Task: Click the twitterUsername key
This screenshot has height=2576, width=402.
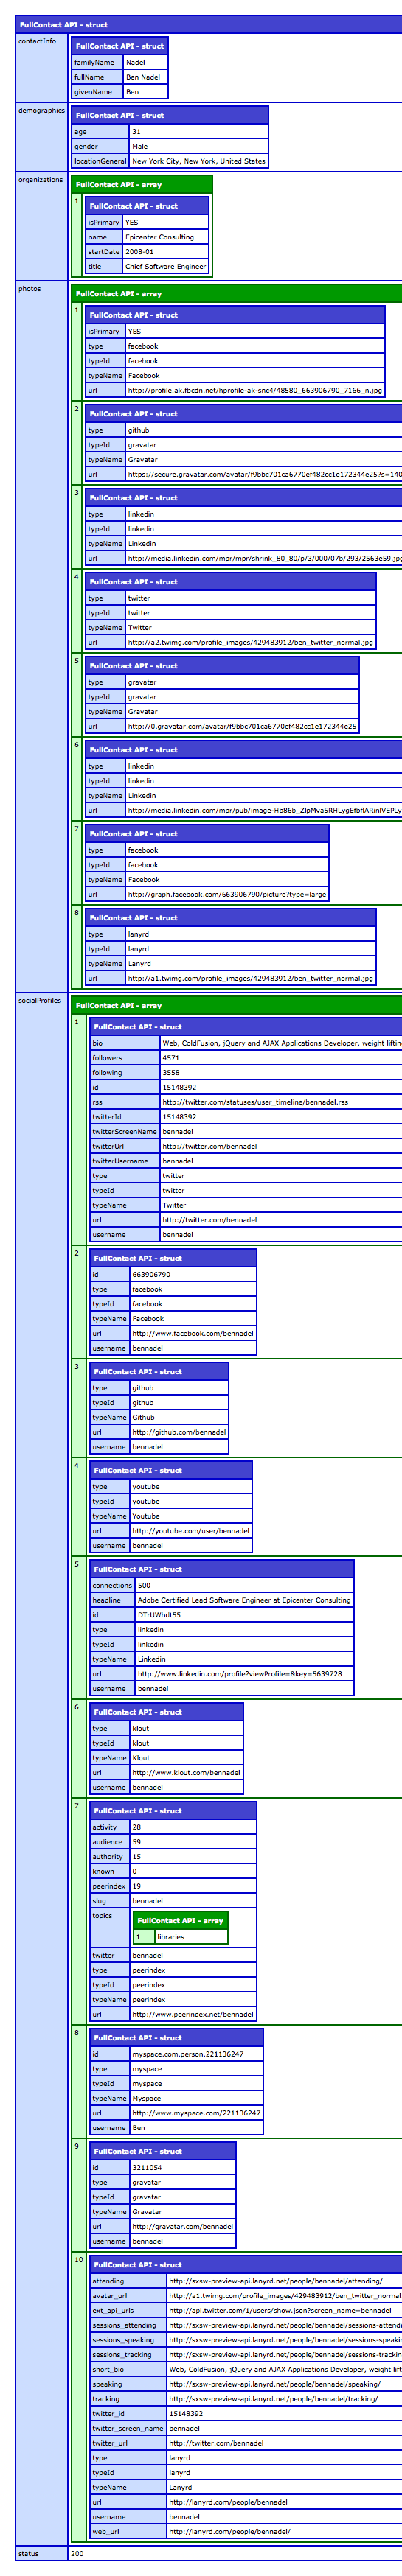Action: [x=124, y=1161]
